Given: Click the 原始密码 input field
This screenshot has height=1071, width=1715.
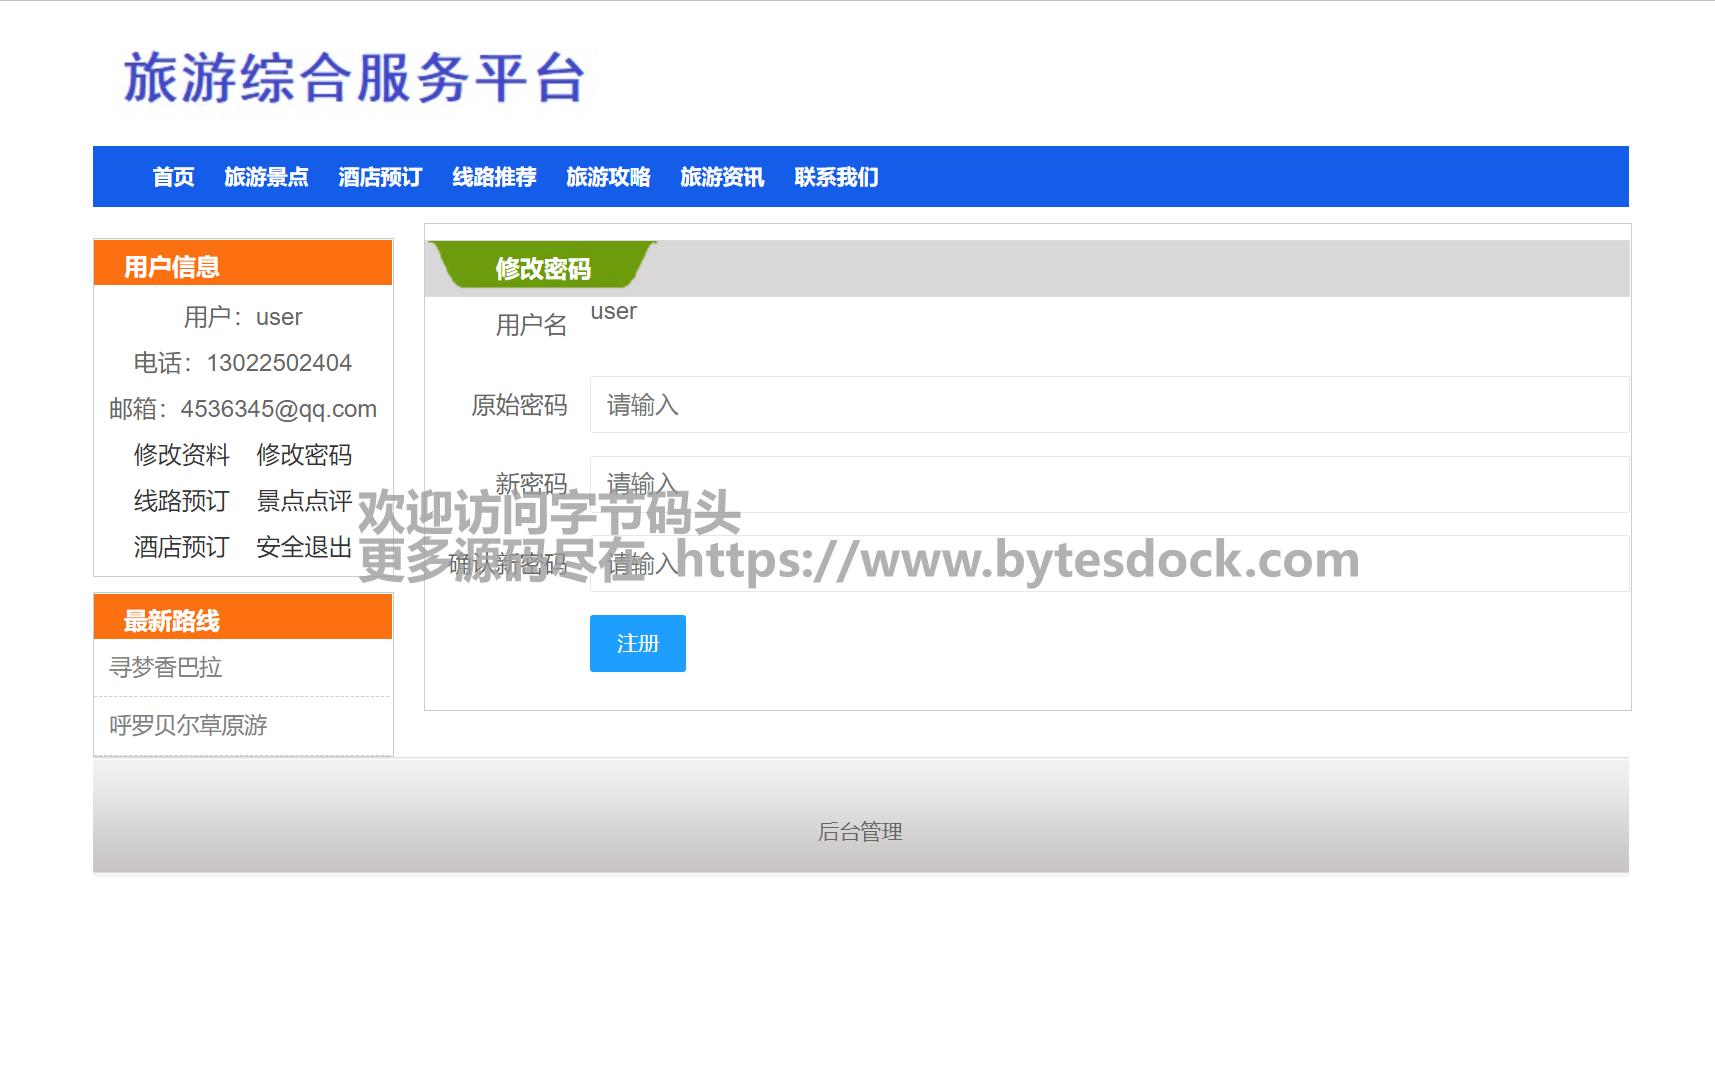Looking at the screenshot, I should point(1108,405).
